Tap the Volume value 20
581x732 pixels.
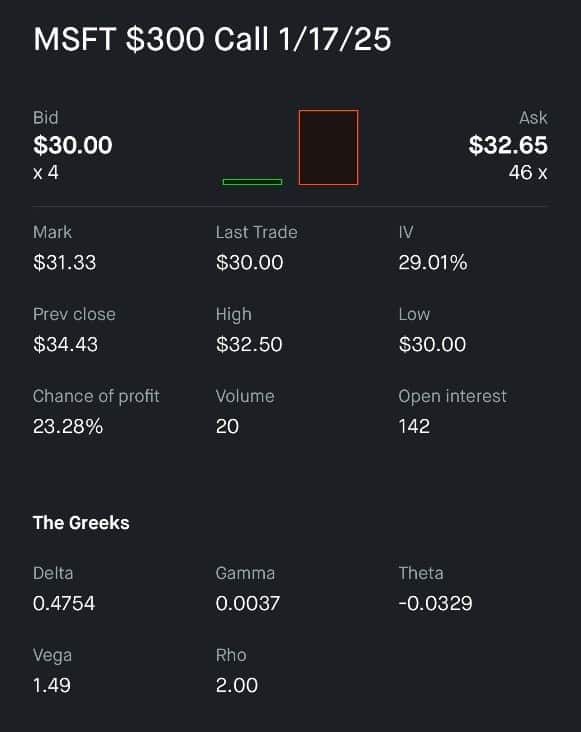coord(227,426)
